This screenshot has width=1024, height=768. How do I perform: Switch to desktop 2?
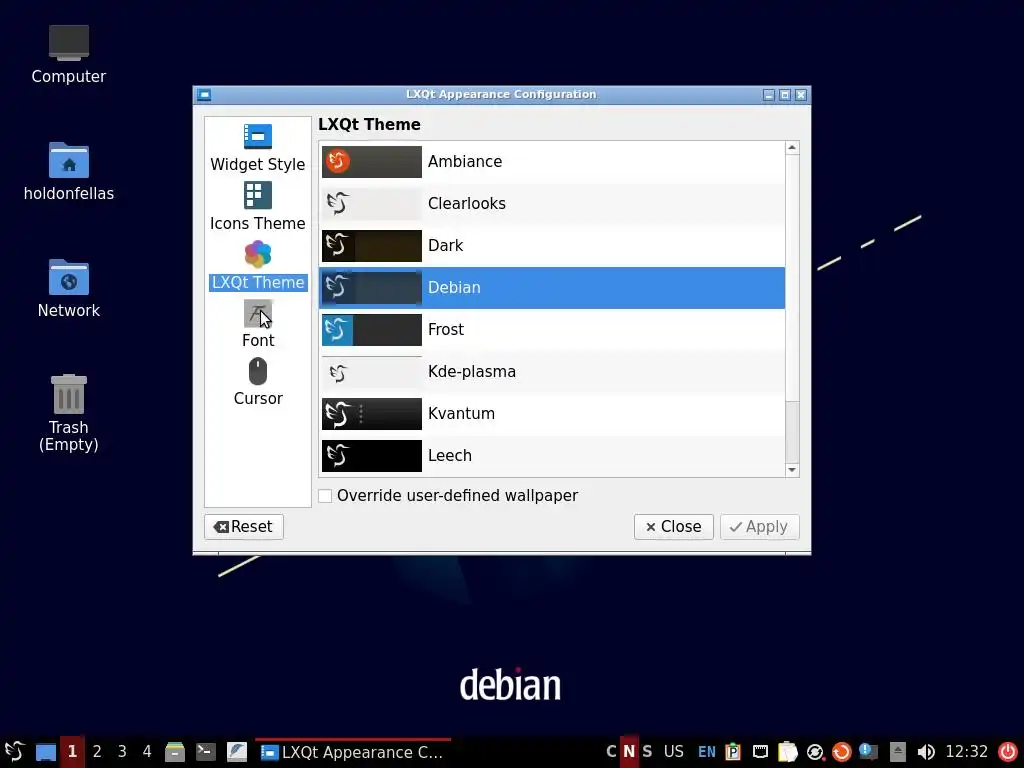[97, 752]
